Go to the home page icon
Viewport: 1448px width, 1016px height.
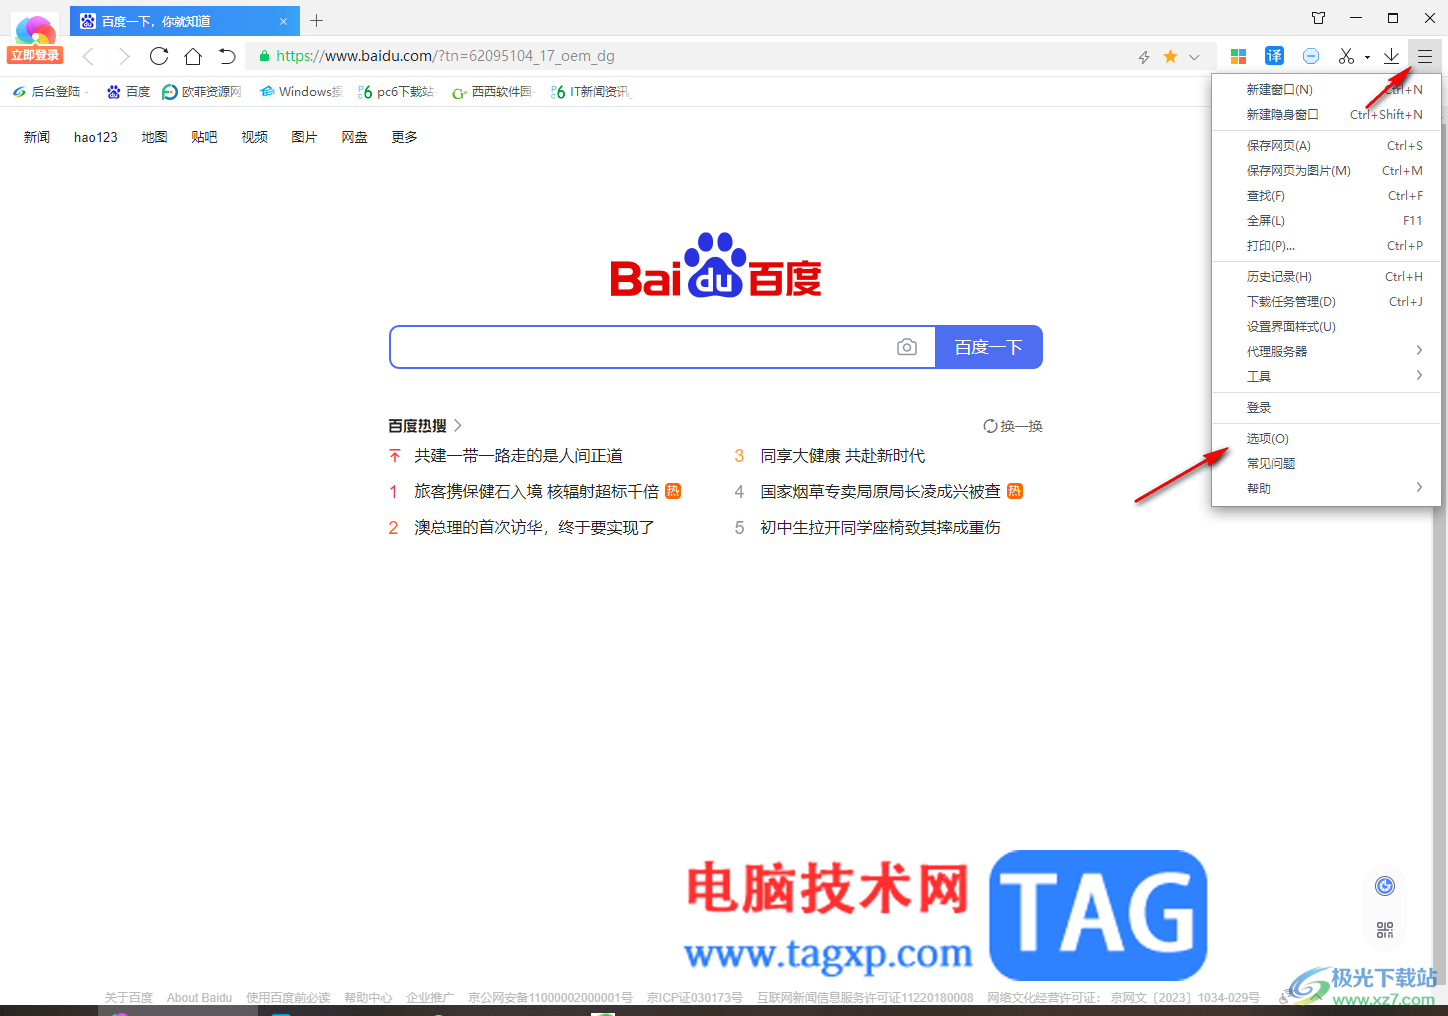tap(193, 56)
